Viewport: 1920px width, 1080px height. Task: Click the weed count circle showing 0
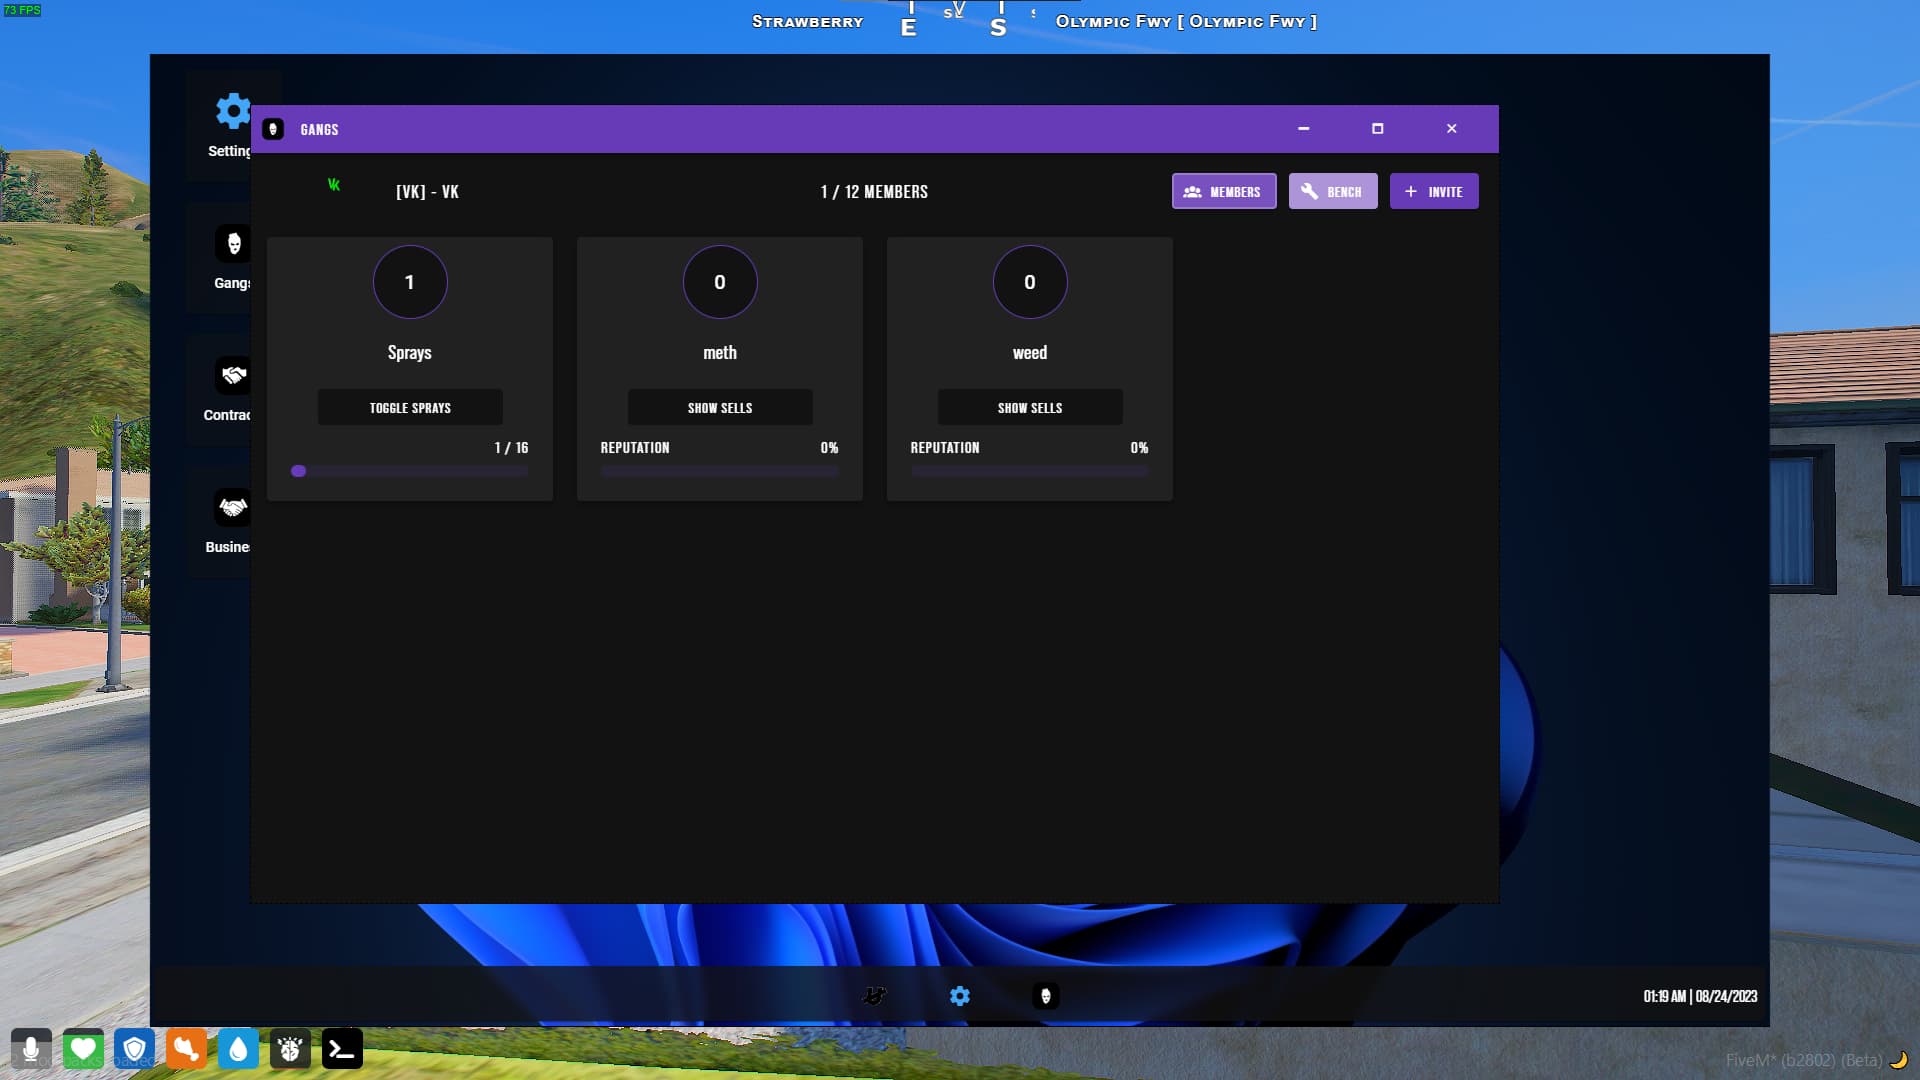coord(1030,282)
